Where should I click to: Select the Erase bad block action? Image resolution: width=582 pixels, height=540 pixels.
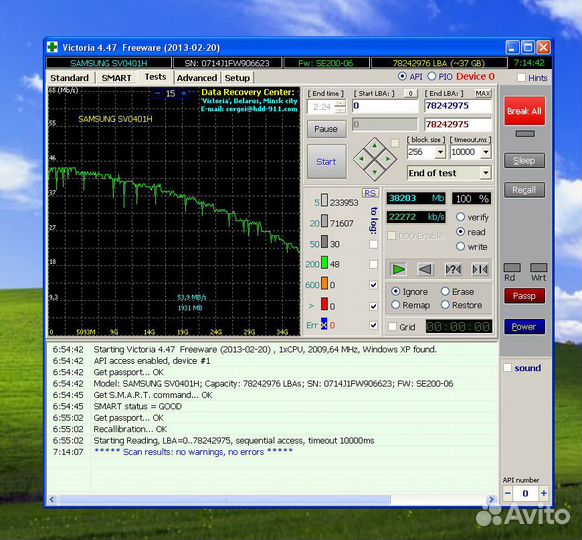click(445, 291)
